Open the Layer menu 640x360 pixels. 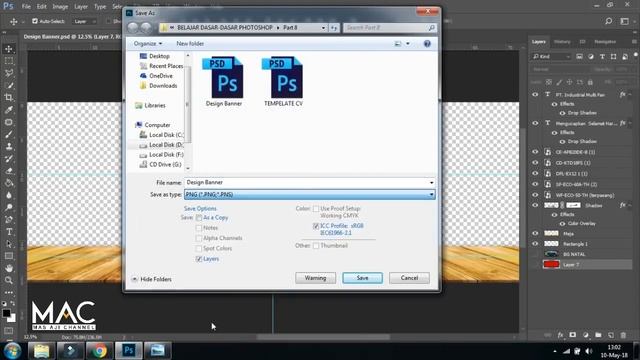pos(81,7)
